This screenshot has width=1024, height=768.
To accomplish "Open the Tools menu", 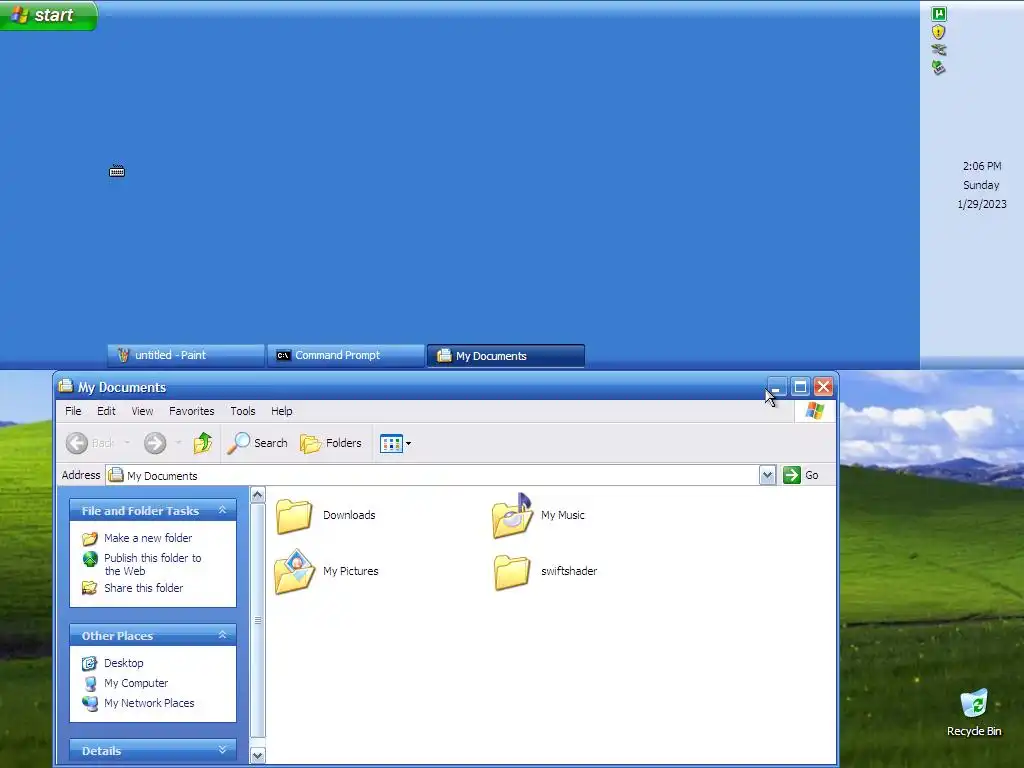I will (242, 411).
